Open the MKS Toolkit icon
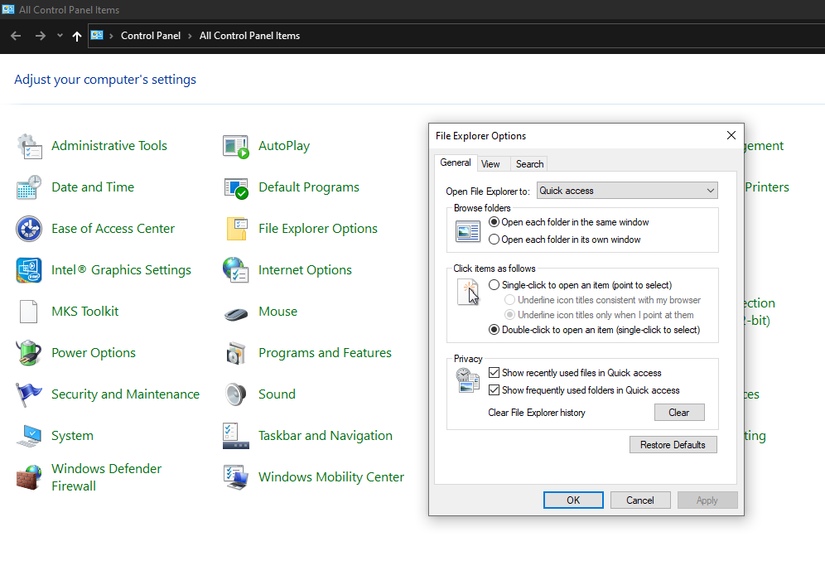 coord(29,311)
